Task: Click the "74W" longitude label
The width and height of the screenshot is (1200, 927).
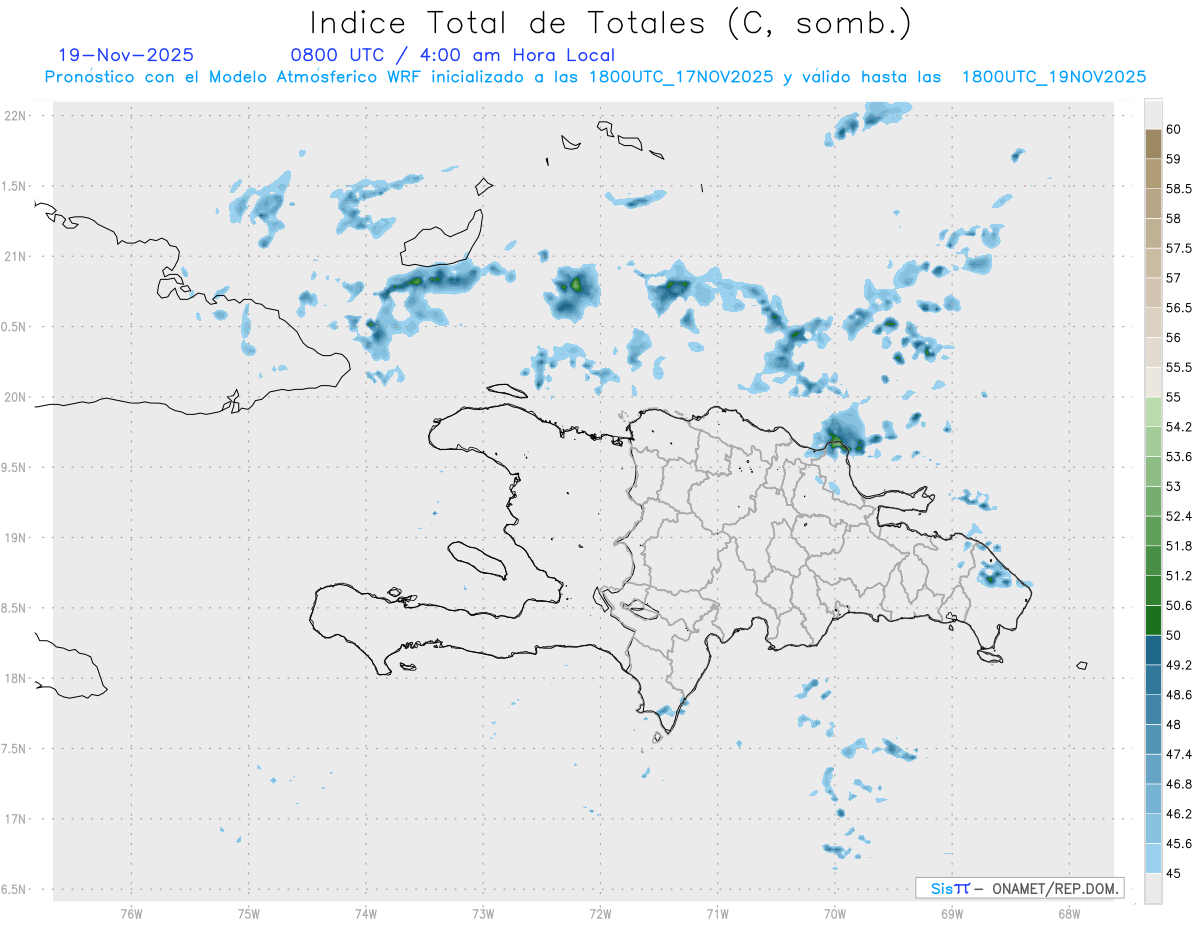Action: coord(366,913)
